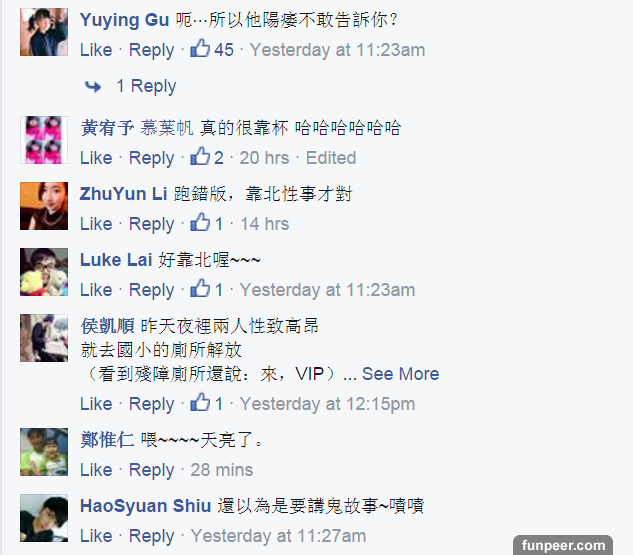Open Luke Lai's avatar thumbnail

tap(44, 272)
